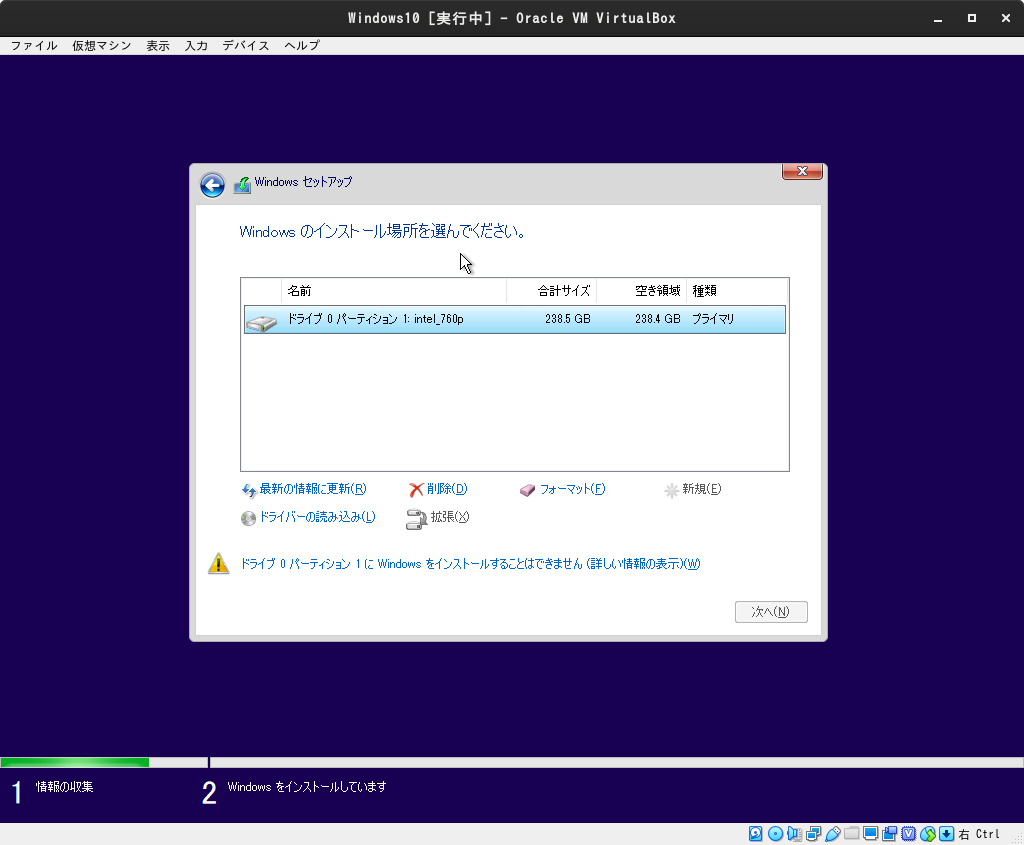Viewport: 1024px width, 845px height.
Task: Click the 次へ(N) button
Action: click(x=771, y=612)
